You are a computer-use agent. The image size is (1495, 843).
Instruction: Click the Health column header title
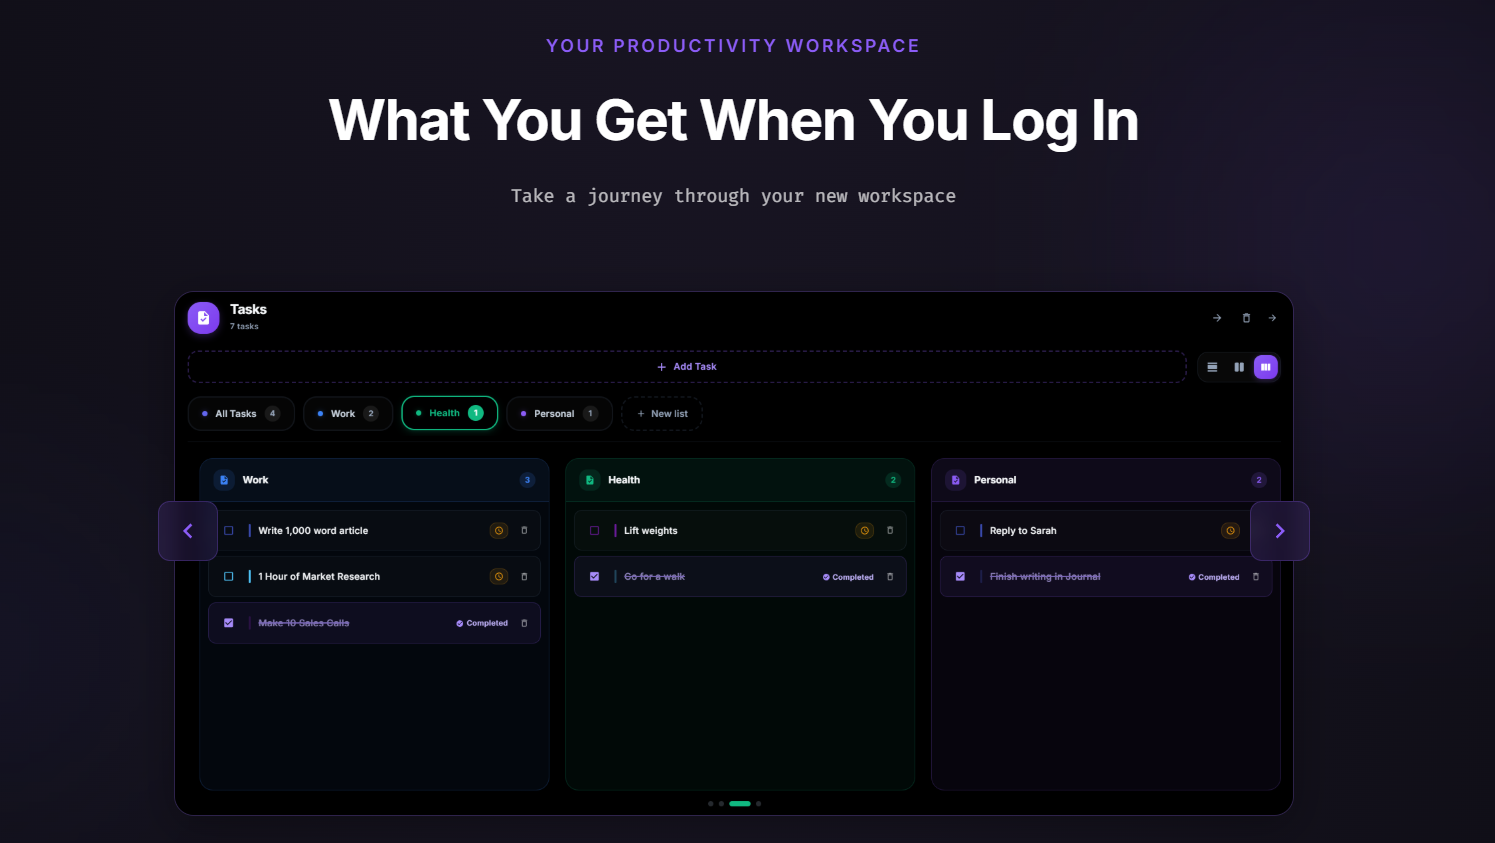point(624,480)
